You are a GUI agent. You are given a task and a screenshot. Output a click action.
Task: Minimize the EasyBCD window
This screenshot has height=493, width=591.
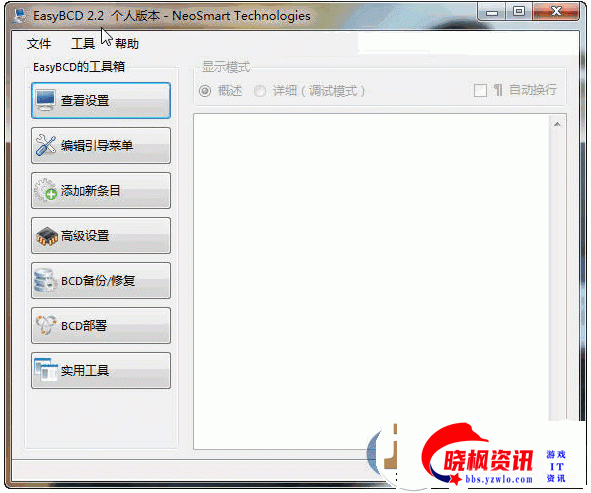[491, 12]
